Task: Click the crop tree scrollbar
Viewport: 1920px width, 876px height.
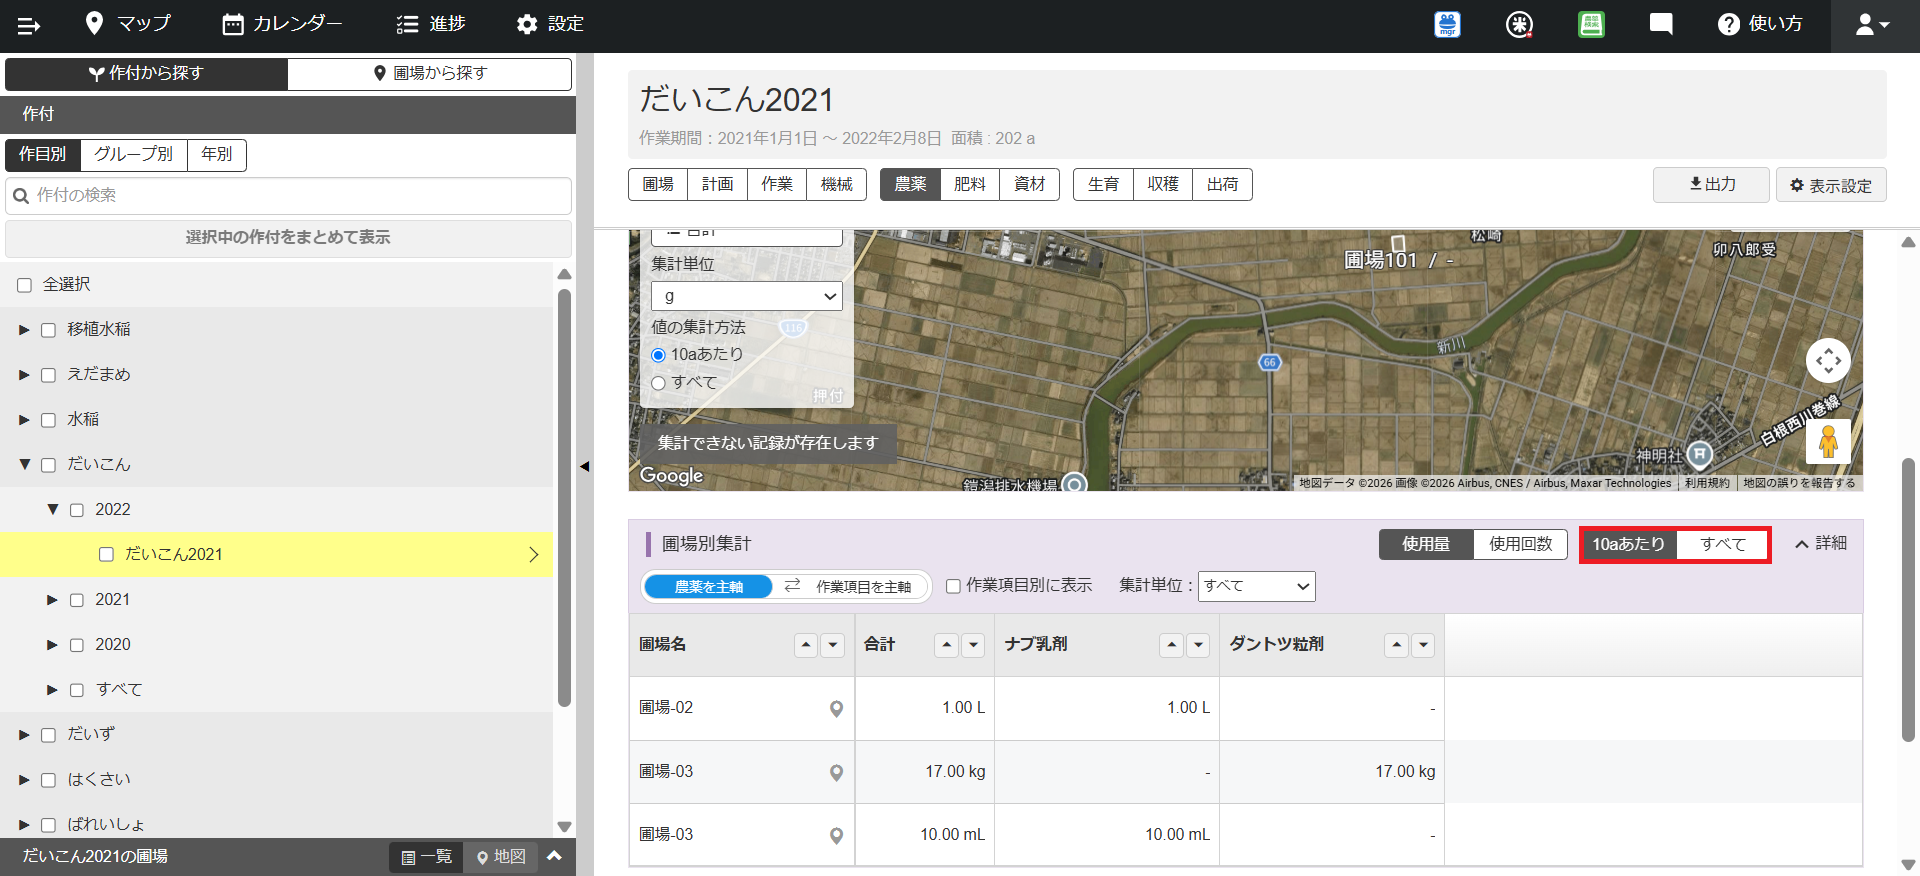Action: pyautogui.click(x=564, y=497)
